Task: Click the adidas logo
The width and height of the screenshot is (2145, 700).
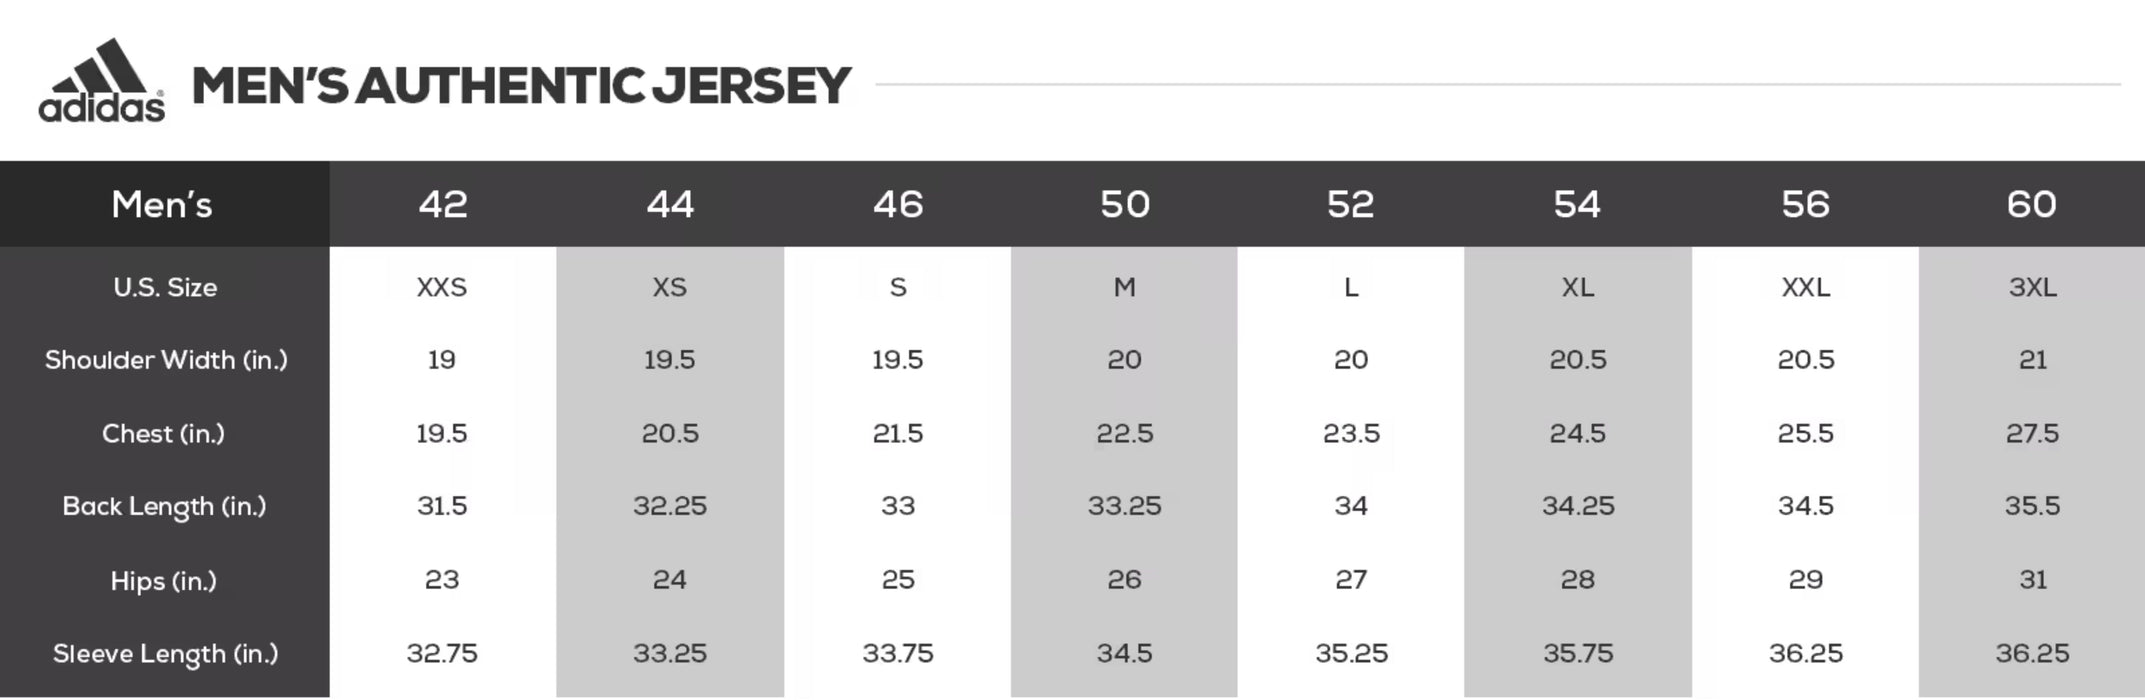Action: (102, 81)
